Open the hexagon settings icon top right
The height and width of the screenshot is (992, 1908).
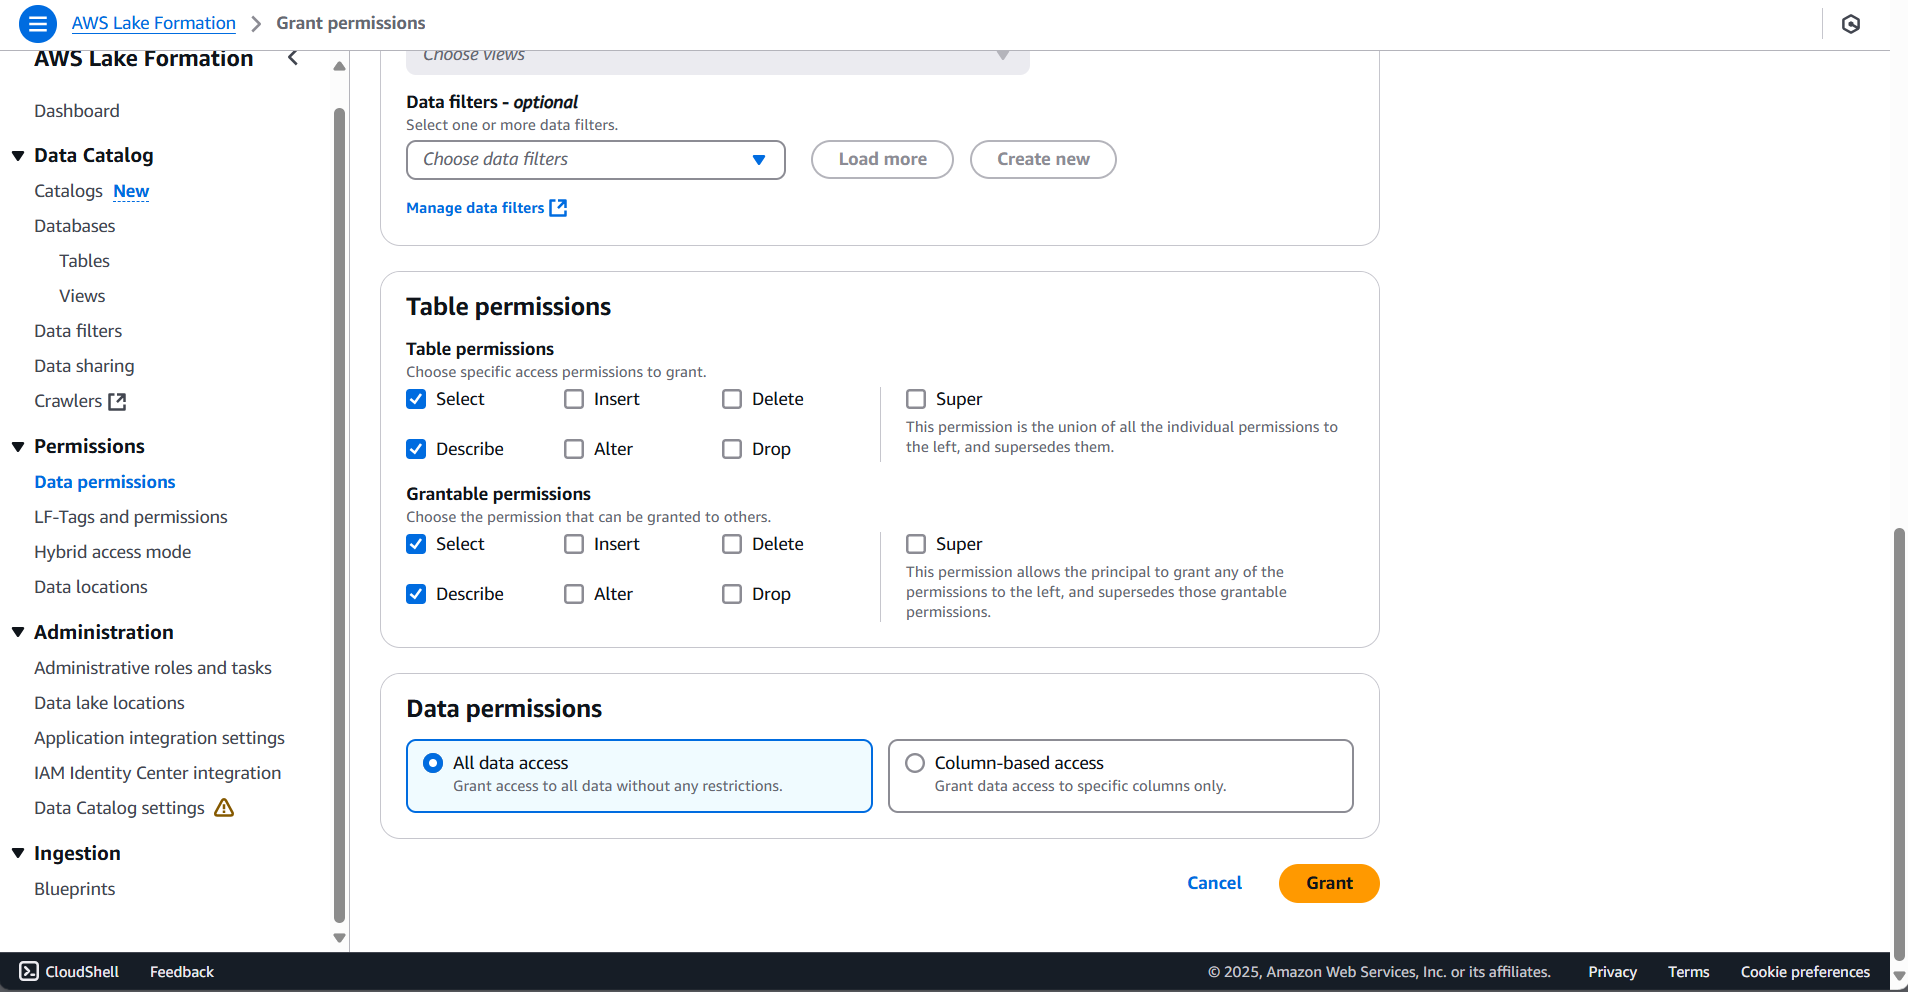tap(1851, 24)
